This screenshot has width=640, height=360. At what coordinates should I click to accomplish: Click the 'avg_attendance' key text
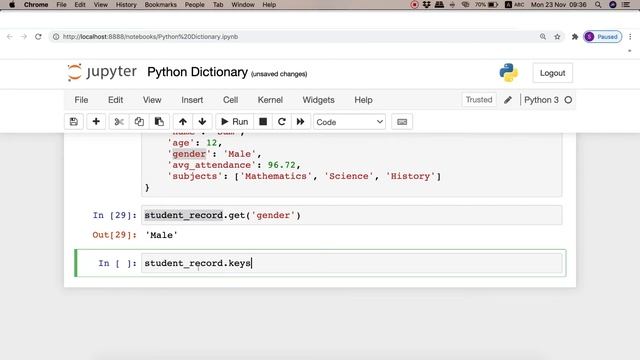pos(211,165)
